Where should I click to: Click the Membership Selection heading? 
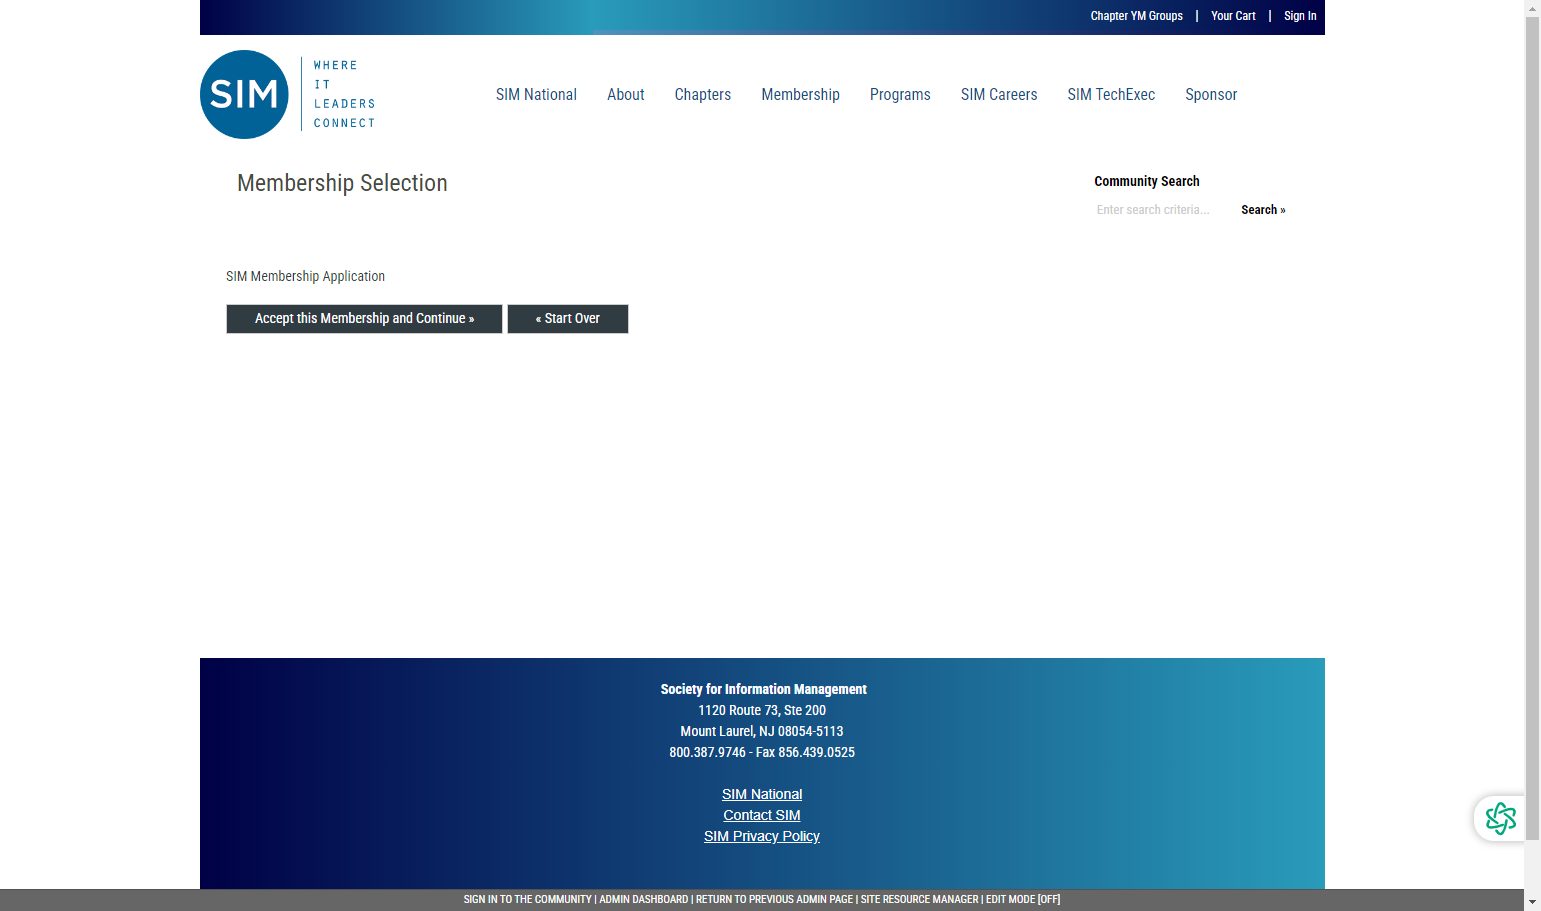[342, 183]
